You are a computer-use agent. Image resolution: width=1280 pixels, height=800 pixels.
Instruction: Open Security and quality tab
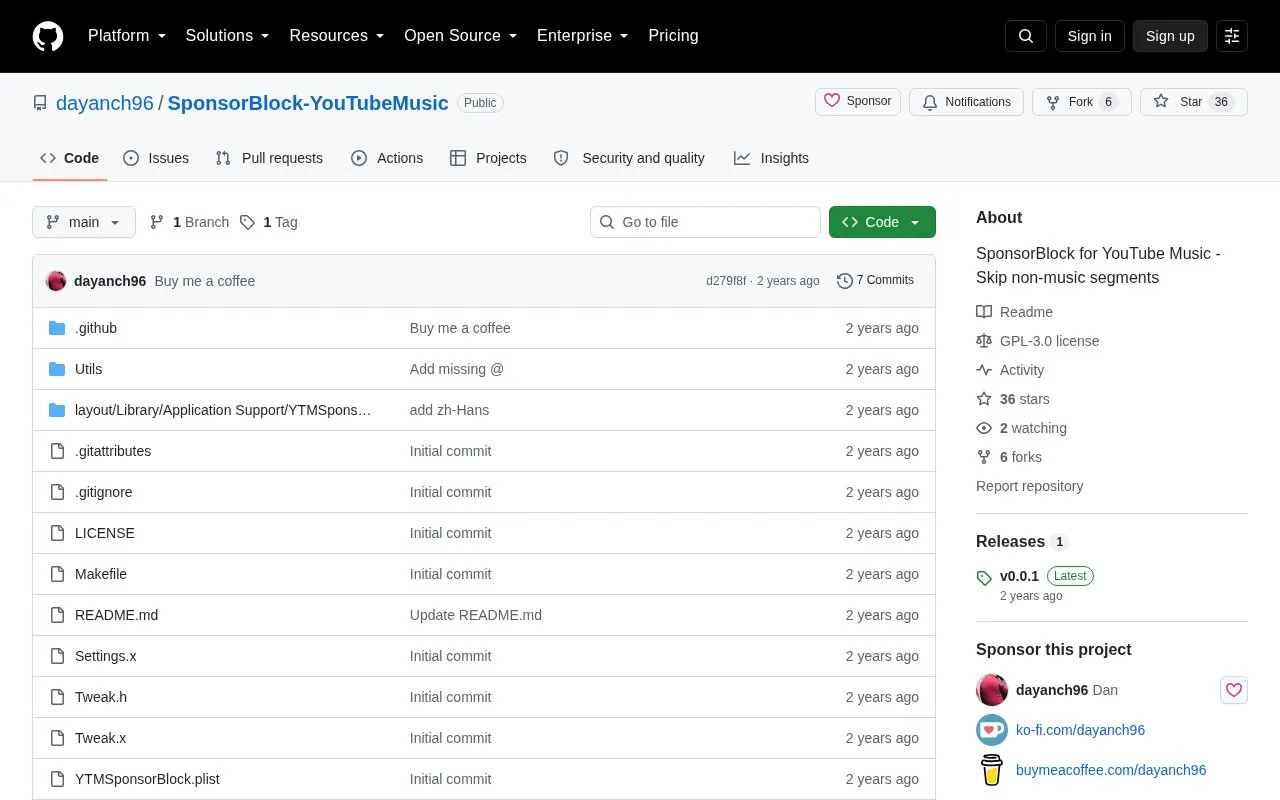pos(629,158)
